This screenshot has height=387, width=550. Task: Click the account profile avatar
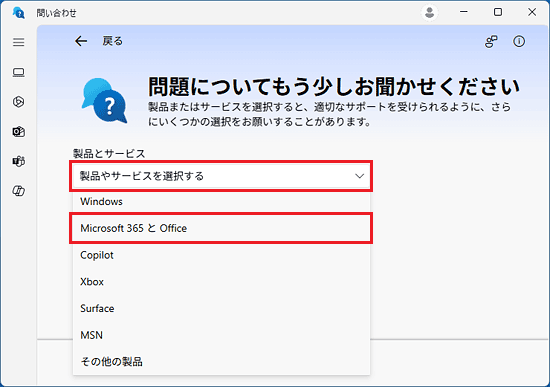pyautogui.click(x=429, y=13)
